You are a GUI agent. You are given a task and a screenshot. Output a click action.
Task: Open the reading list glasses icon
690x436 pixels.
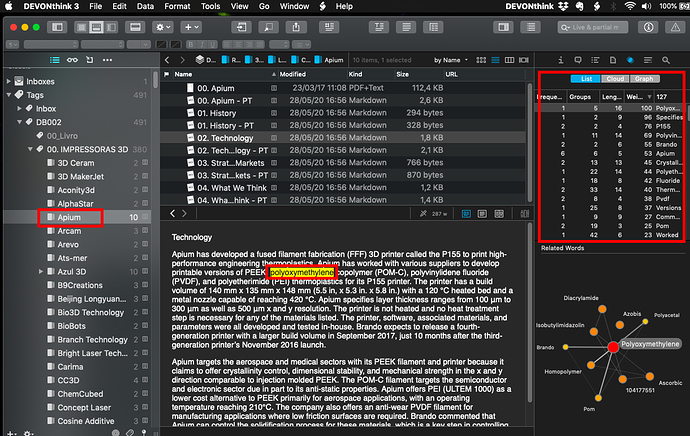tap(72, 60)
